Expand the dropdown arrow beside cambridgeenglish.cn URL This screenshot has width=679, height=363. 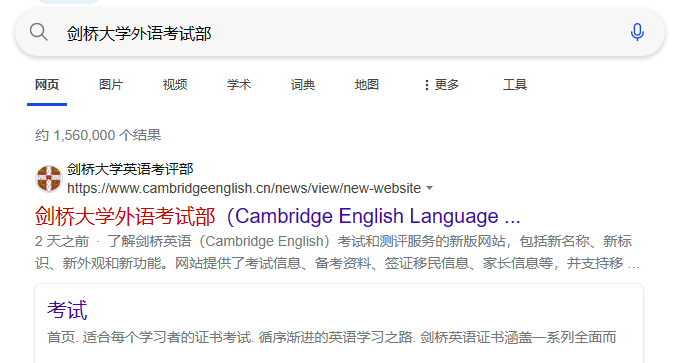(430, 188)
